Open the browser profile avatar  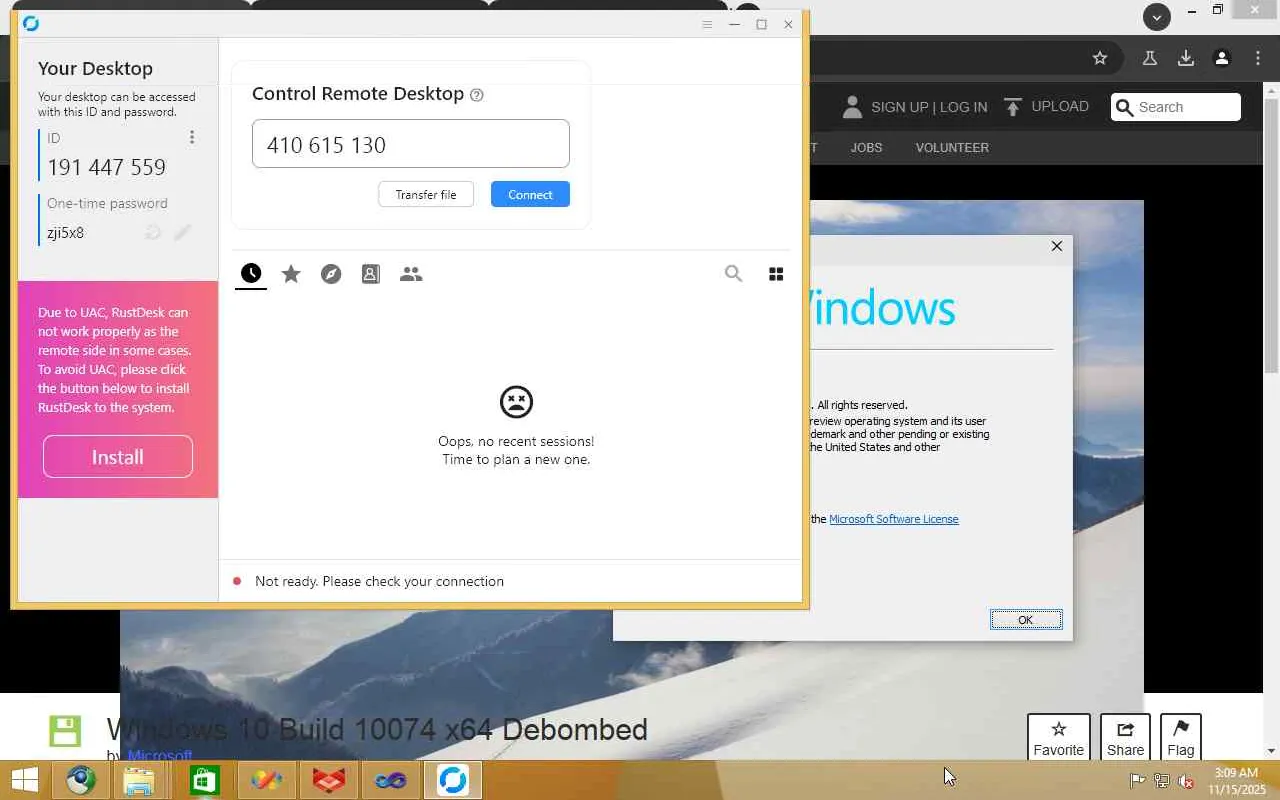(x=1222, y=58)
